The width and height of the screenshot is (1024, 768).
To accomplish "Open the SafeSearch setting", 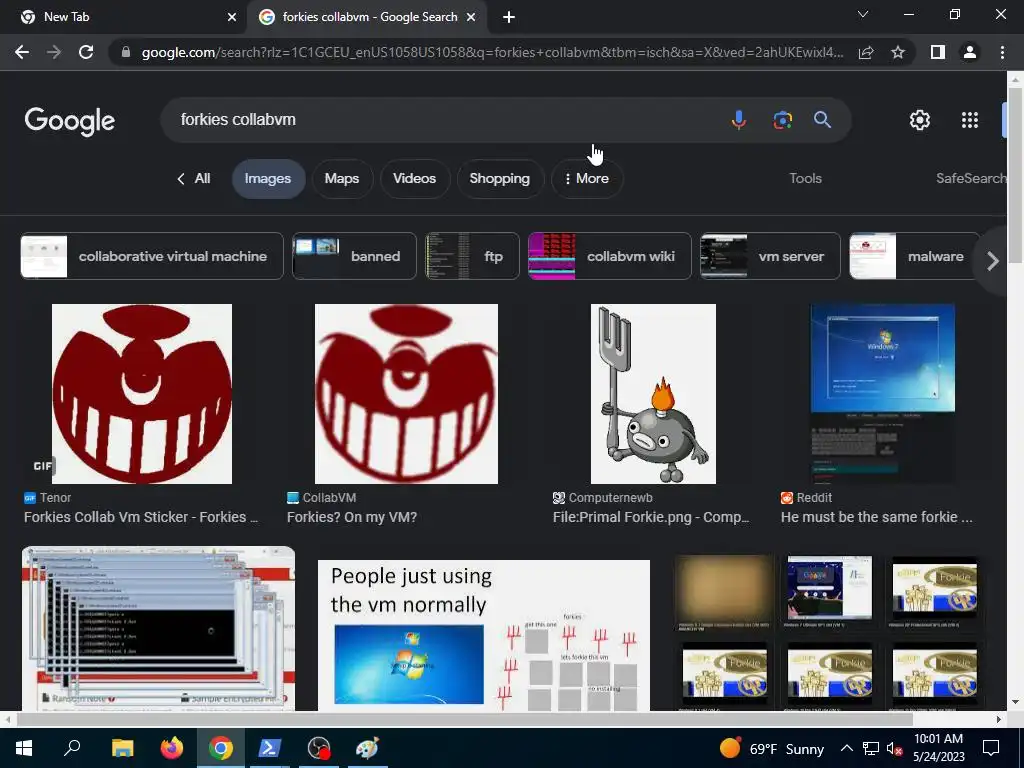I will pyautogui.click(x=970, y=178).
